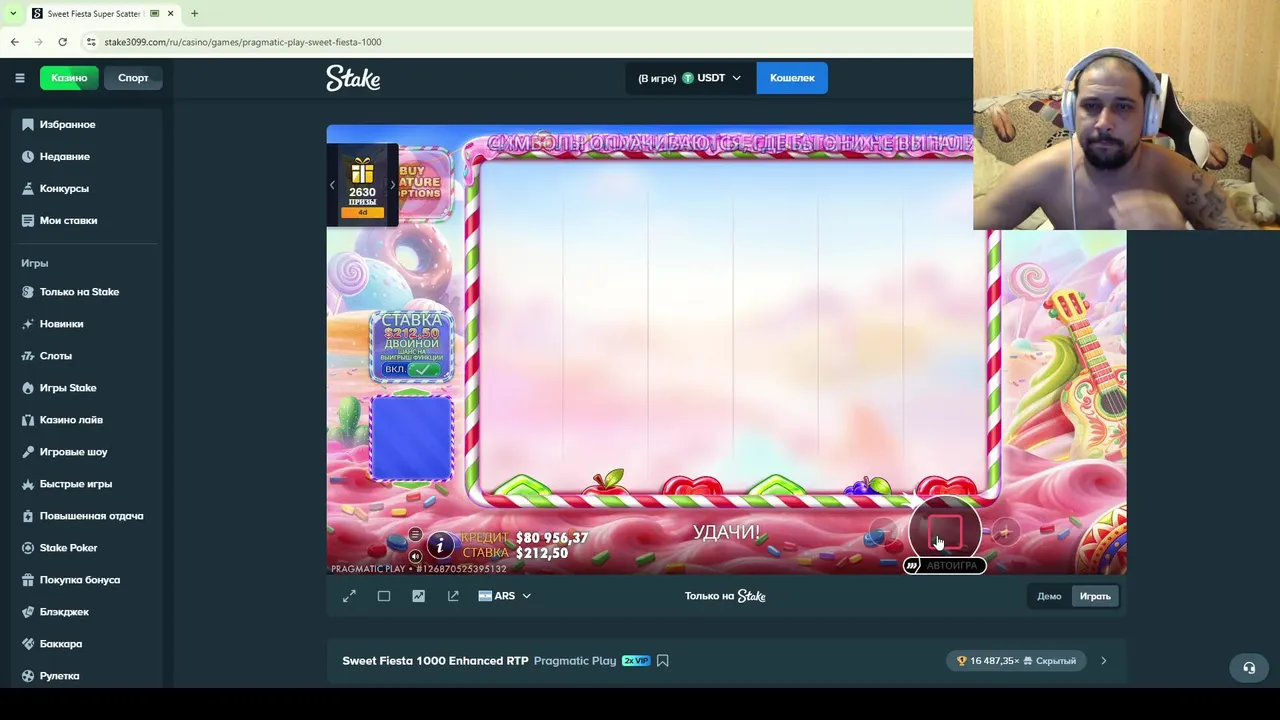Click the browser address bar URL
This screenshot has width=1280, height=720.
(x=242, y=42)
